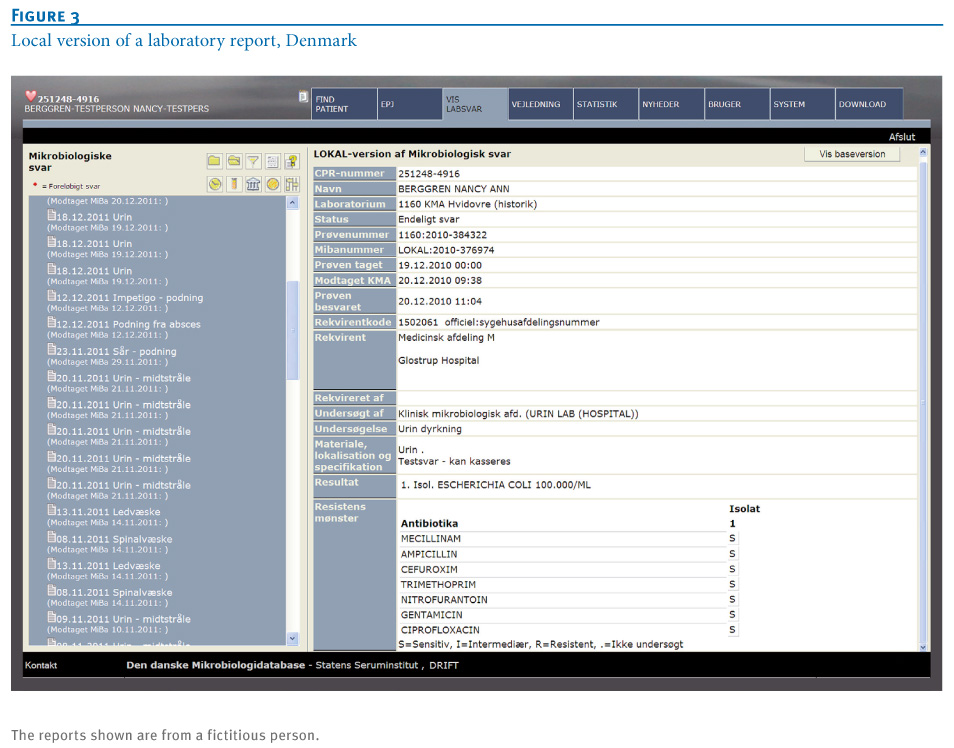954x748 pixels.
Task: Select the VIS LABSVAR tab
Action: [x=475, y=104]
